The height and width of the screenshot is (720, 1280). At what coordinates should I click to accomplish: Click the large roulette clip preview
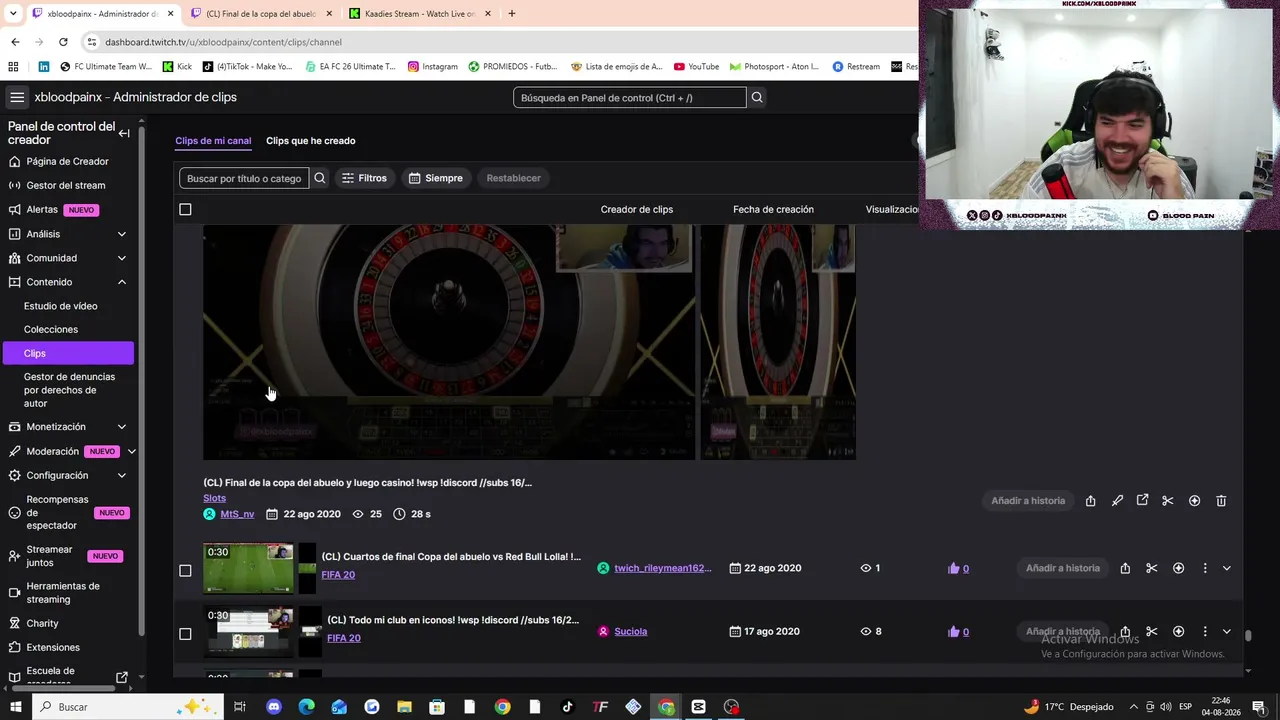point(449,342)
